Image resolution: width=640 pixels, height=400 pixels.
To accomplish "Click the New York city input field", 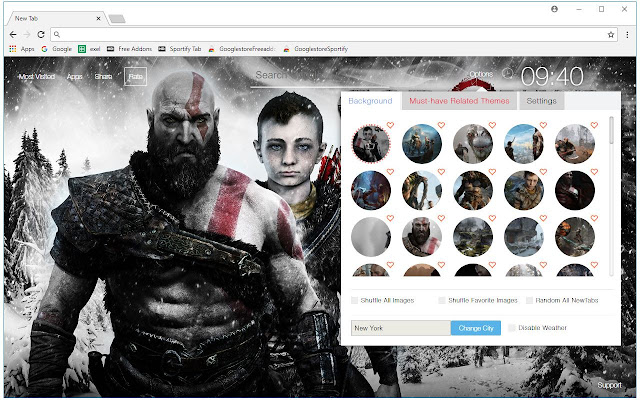I will pyautogui.click(x=401, y=328).
